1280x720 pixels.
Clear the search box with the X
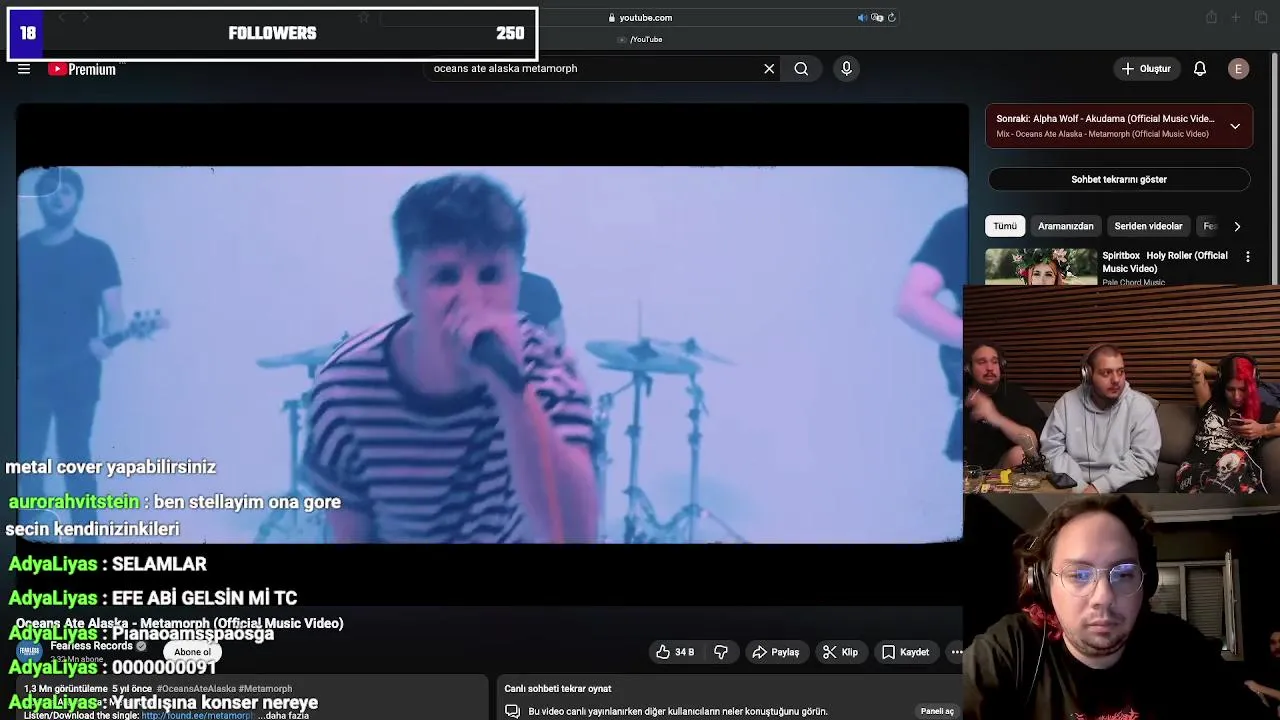[769, 69]
